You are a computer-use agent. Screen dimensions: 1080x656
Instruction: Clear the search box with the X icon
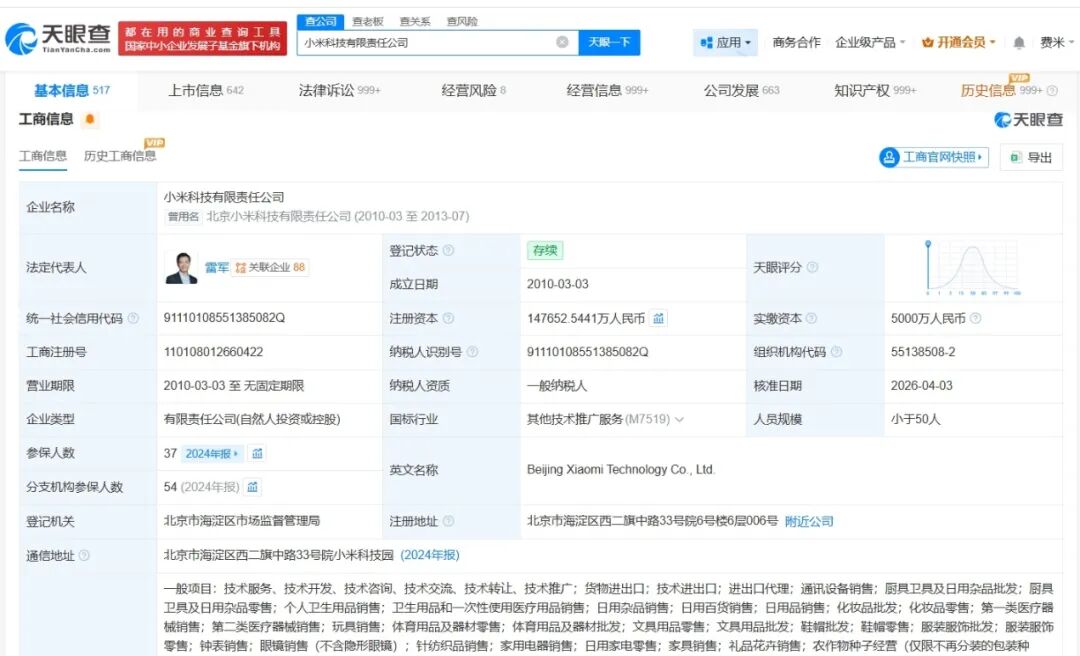(562, 42)
